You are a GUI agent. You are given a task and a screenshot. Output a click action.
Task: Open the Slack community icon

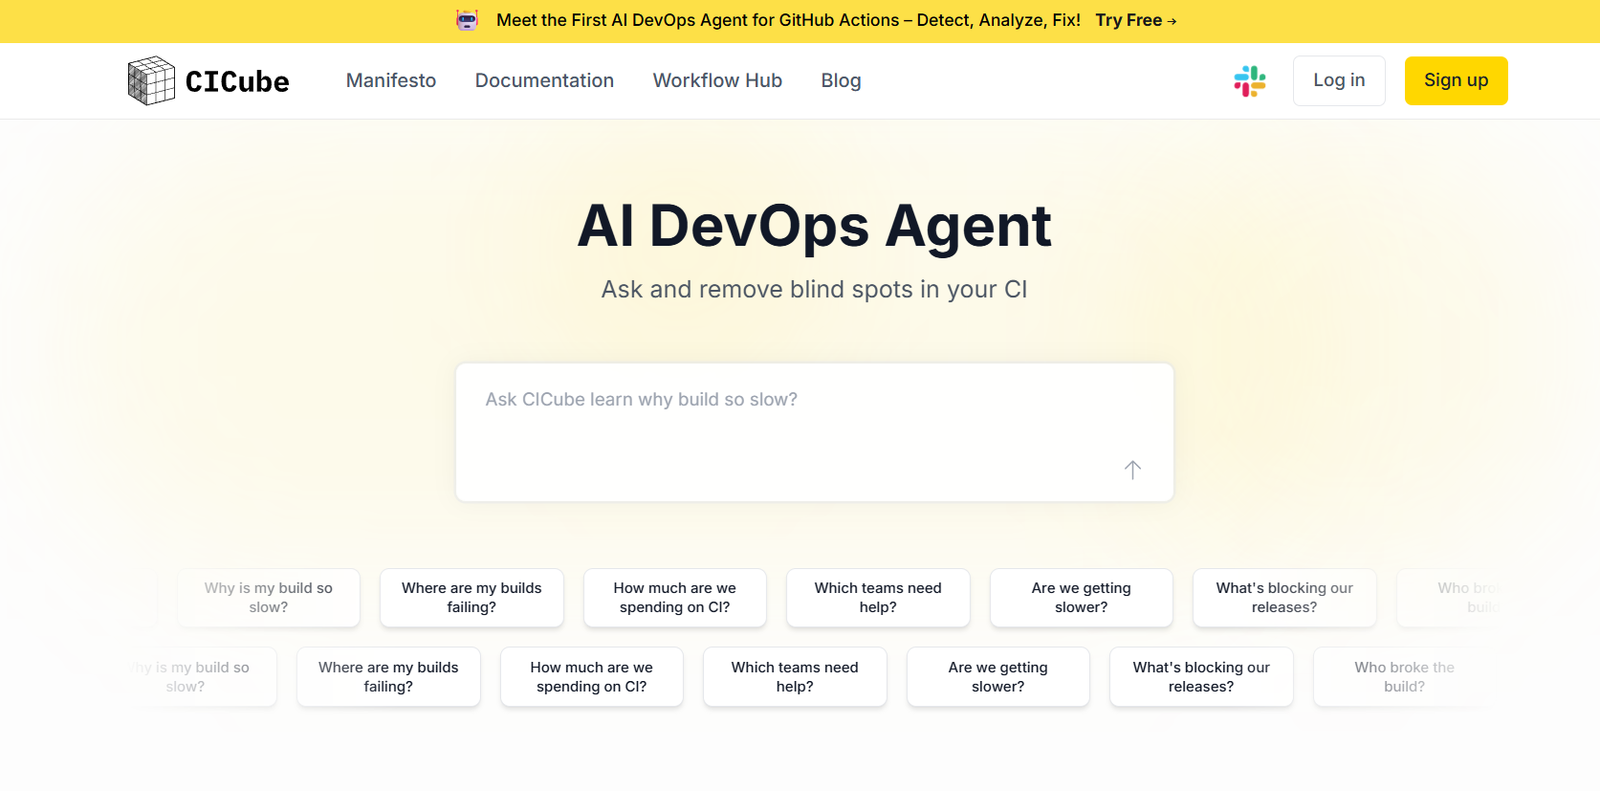coord(1249,81)
